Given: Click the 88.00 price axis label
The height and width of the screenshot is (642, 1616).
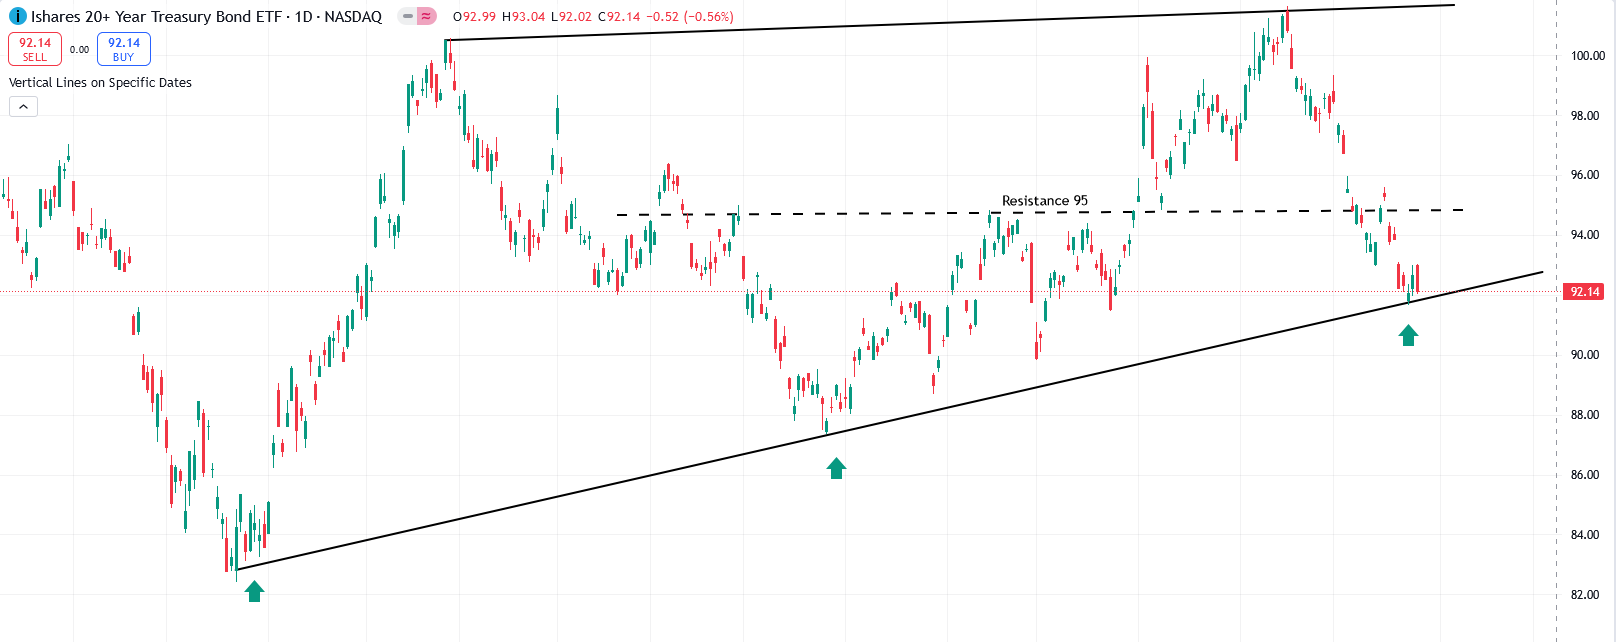Looking at the screenshot, I should tap(1585, 415).
